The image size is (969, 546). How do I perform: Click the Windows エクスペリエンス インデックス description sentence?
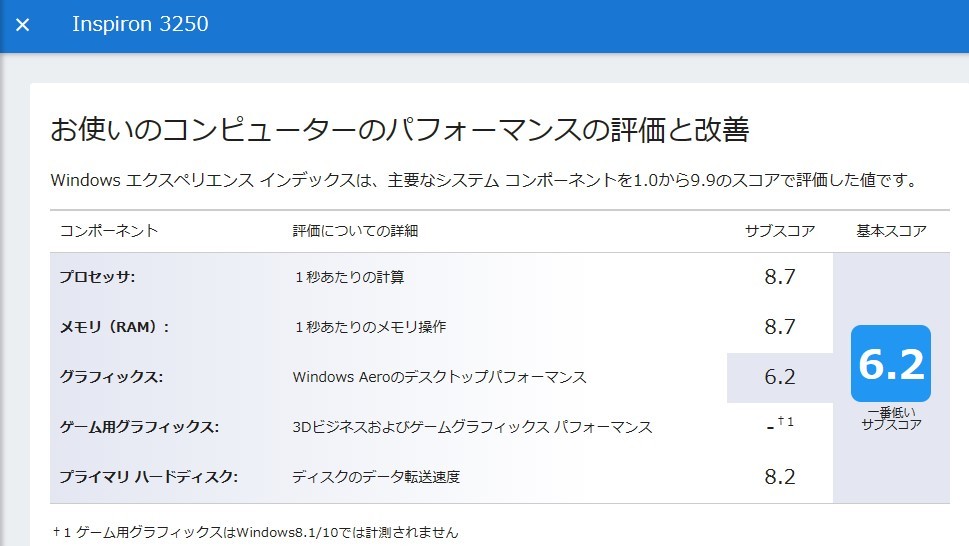coord(485,180)
